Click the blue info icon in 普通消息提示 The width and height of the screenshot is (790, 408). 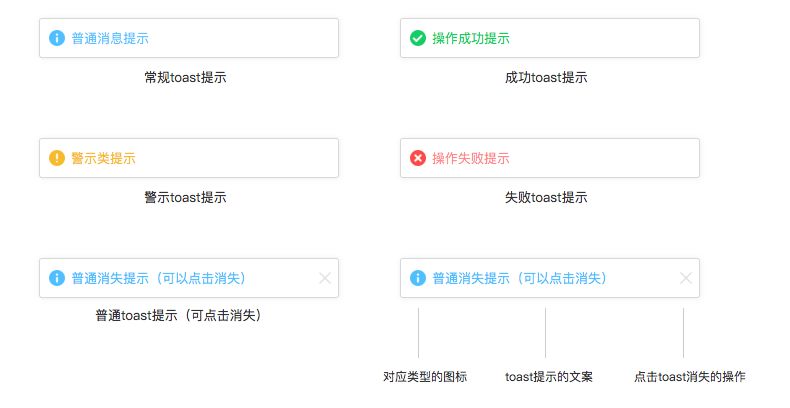coord(57,38)
